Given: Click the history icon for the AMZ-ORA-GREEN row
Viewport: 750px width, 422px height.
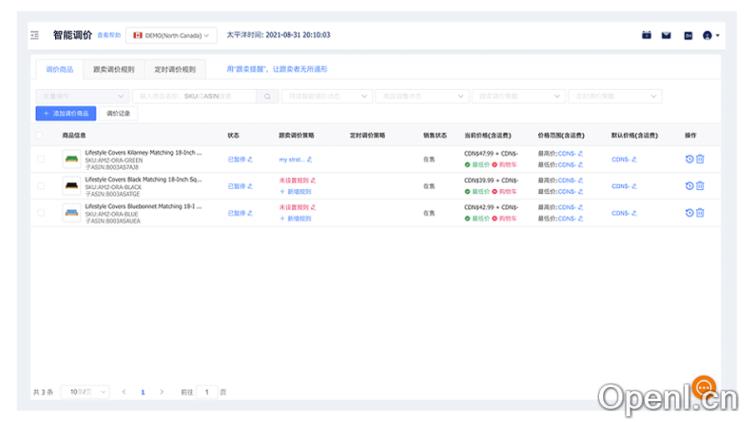Looking at the screenshot, I should (x=689, y=159).
